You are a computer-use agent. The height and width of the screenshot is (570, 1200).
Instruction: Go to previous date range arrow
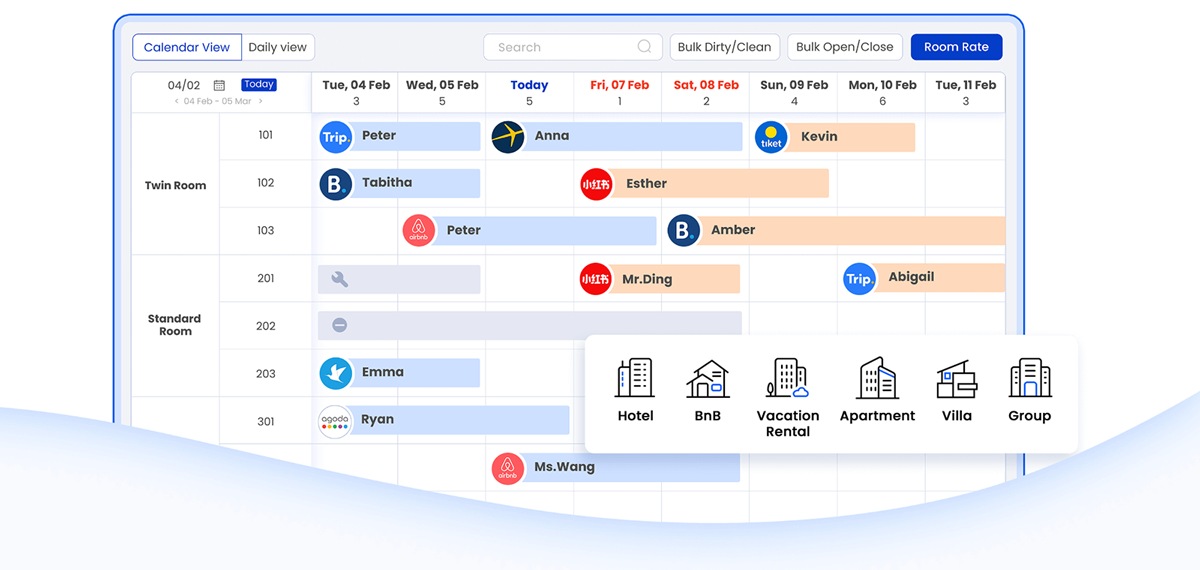tap(177, 101)
